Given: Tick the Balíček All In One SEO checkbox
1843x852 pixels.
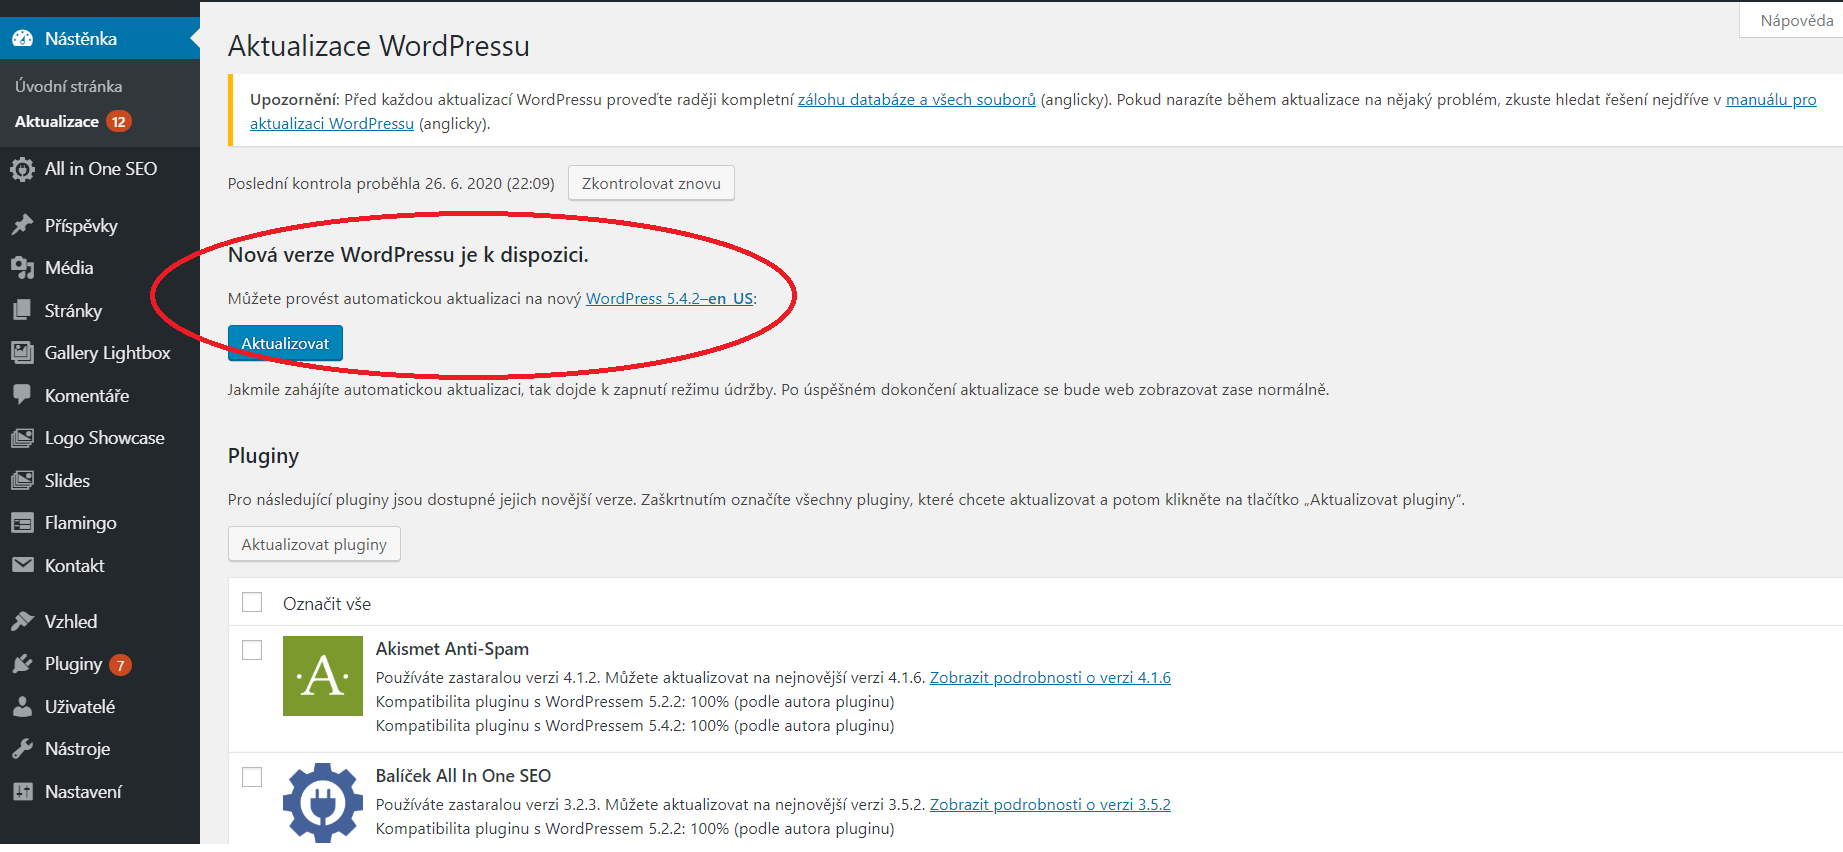Looking at the screenshot, I should 252,777.
